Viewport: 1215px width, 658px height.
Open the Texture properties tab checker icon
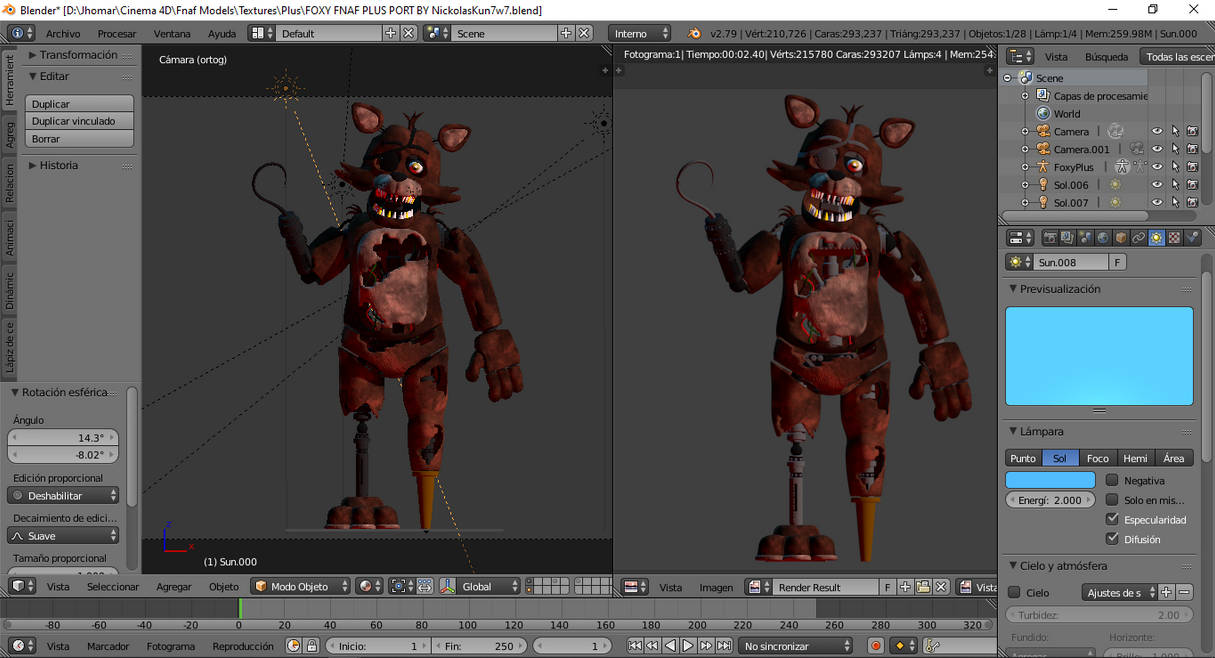(x=1175, y=238)
